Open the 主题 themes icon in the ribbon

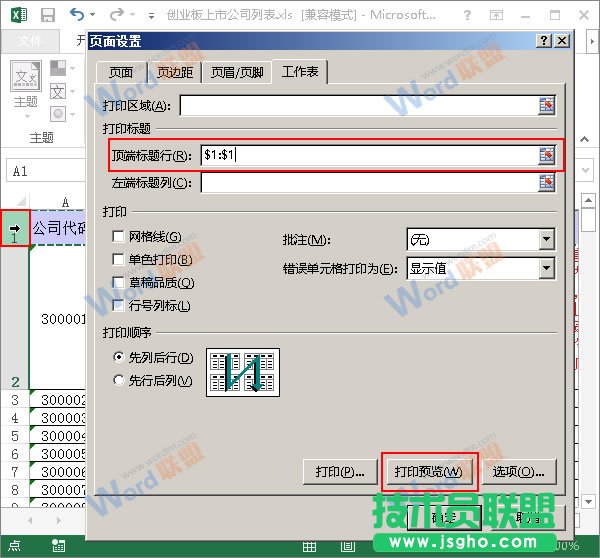coord(25,84)
